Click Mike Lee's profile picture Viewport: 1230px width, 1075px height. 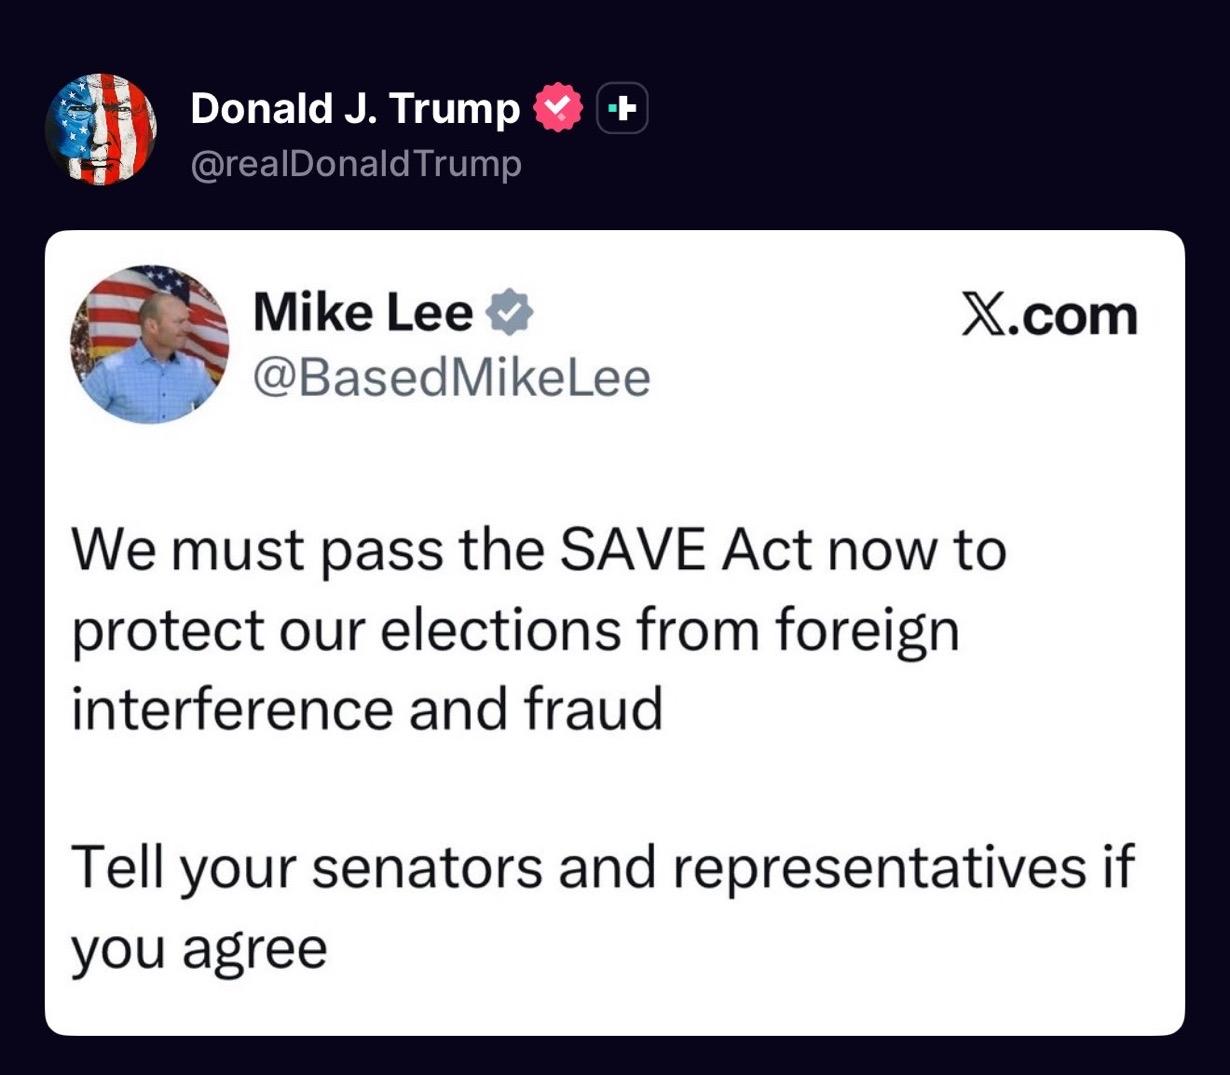coord(152,345)
